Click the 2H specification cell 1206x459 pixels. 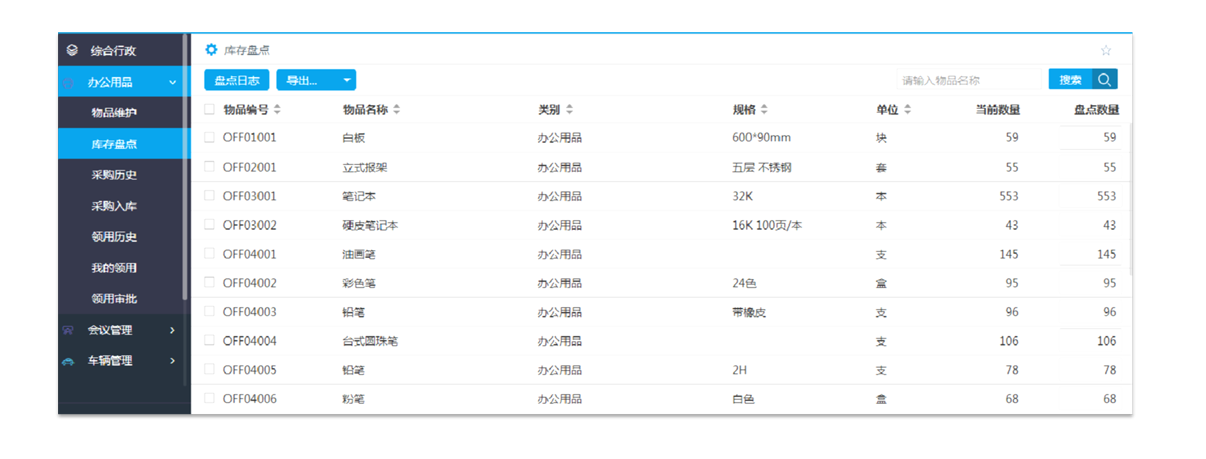(739, 370)
